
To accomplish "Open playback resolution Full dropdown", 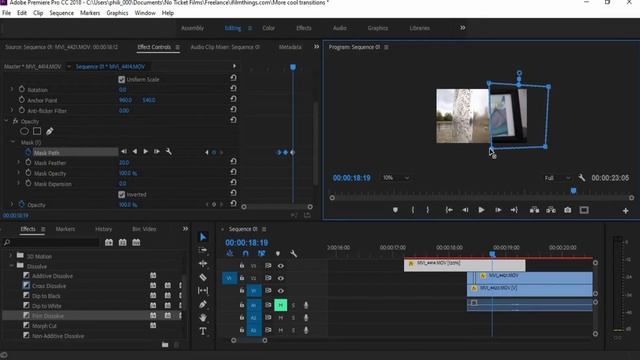I will tap(557, 178).
